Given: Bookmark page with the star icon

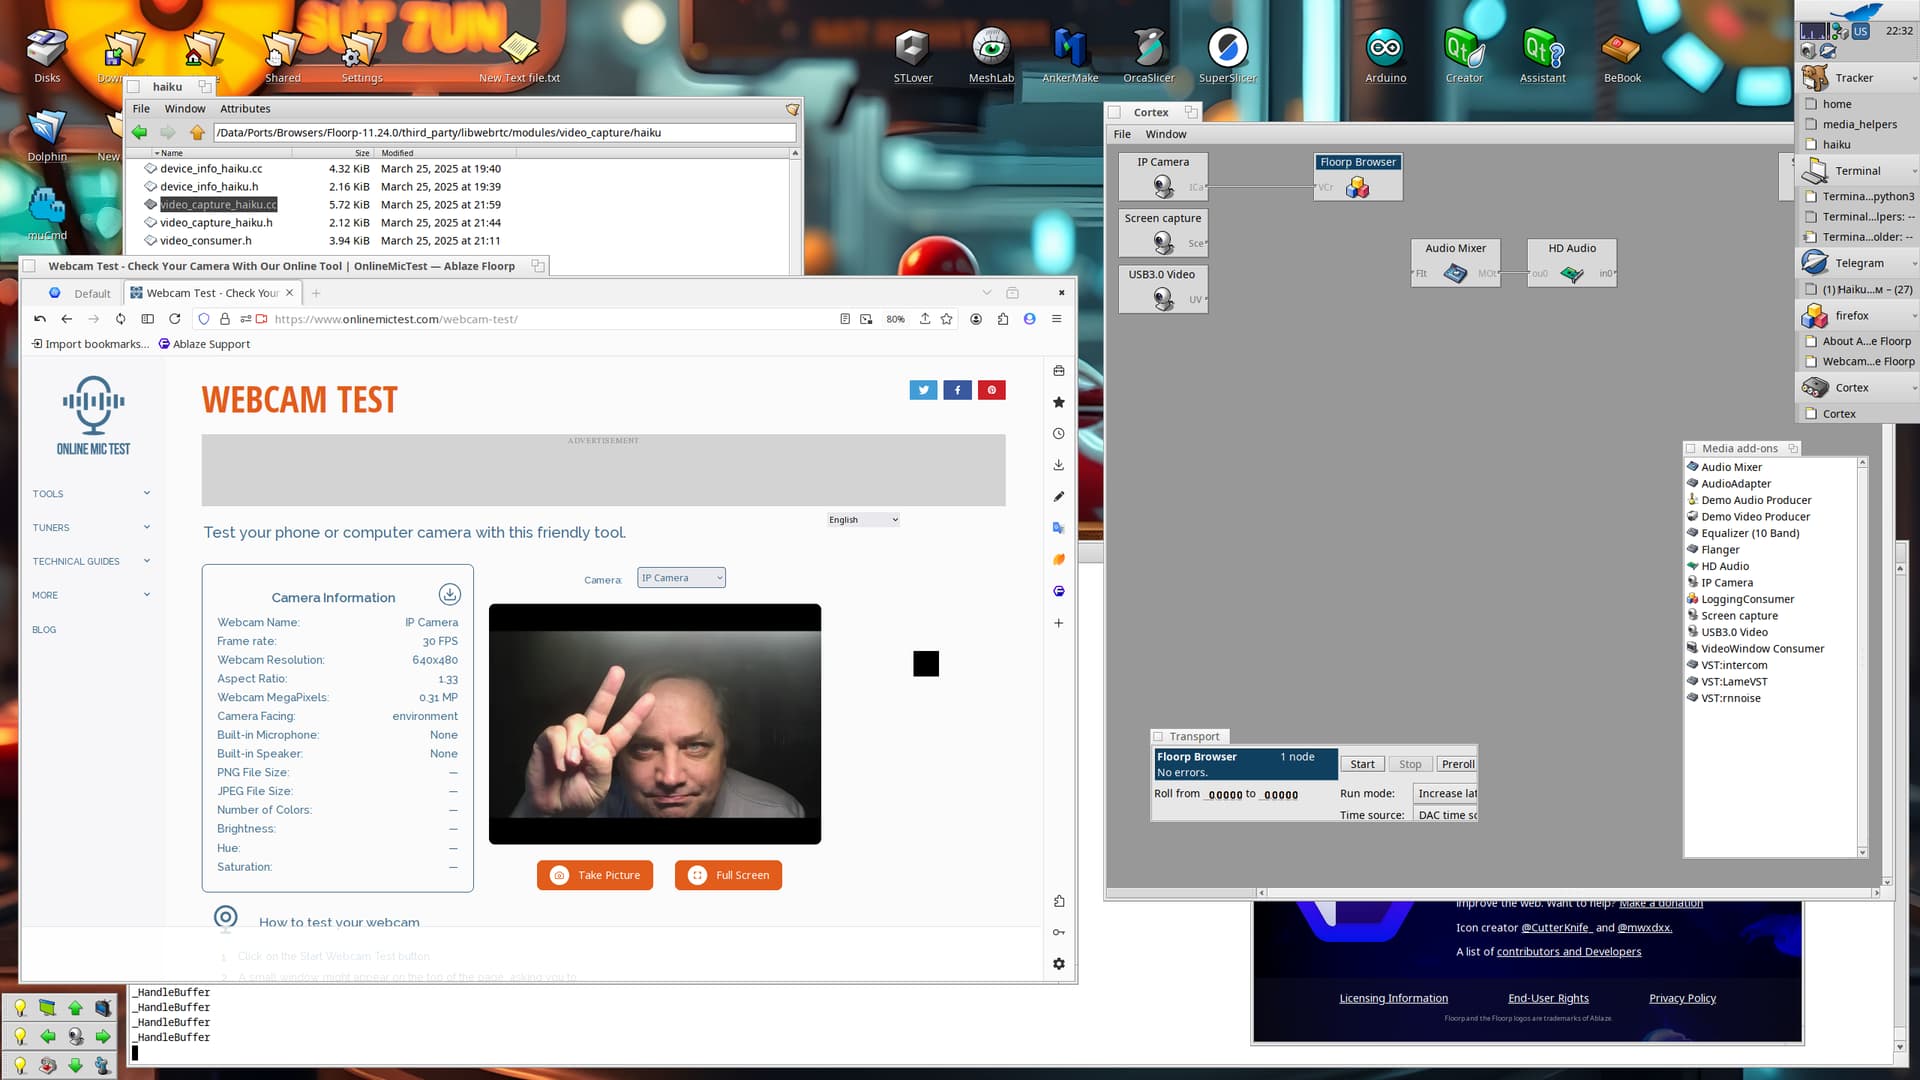Looking at the screenshot, I should 946,319.
